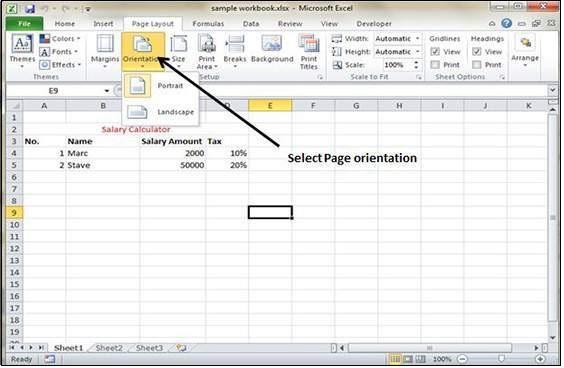The image size is (564, 368).
Task: Open the Name Box dropdown arrow
Action: 106,91
